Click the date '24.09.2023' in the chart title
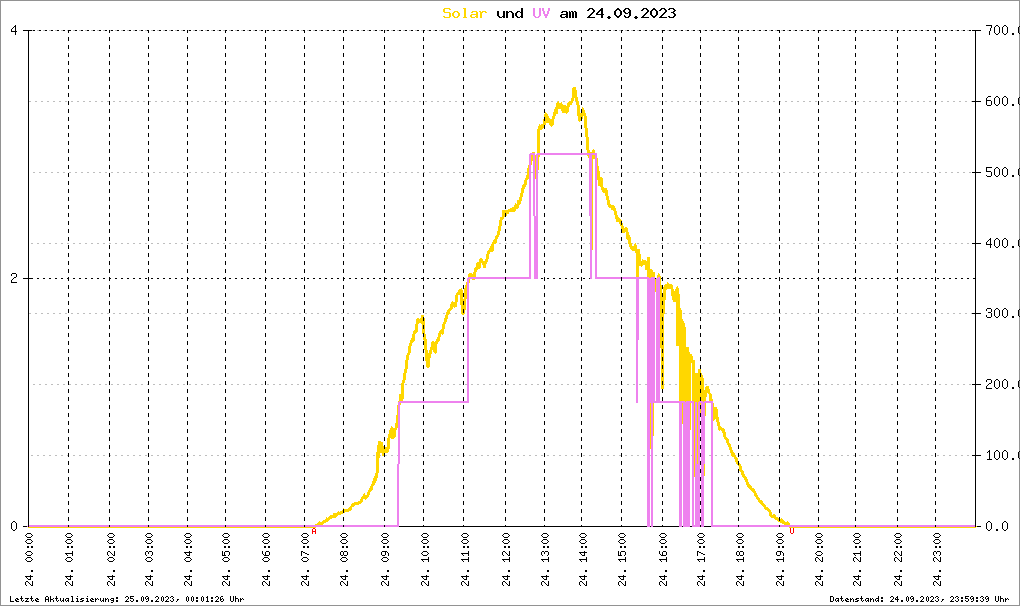The image size is (1020, 606). (x=631, y=13)
